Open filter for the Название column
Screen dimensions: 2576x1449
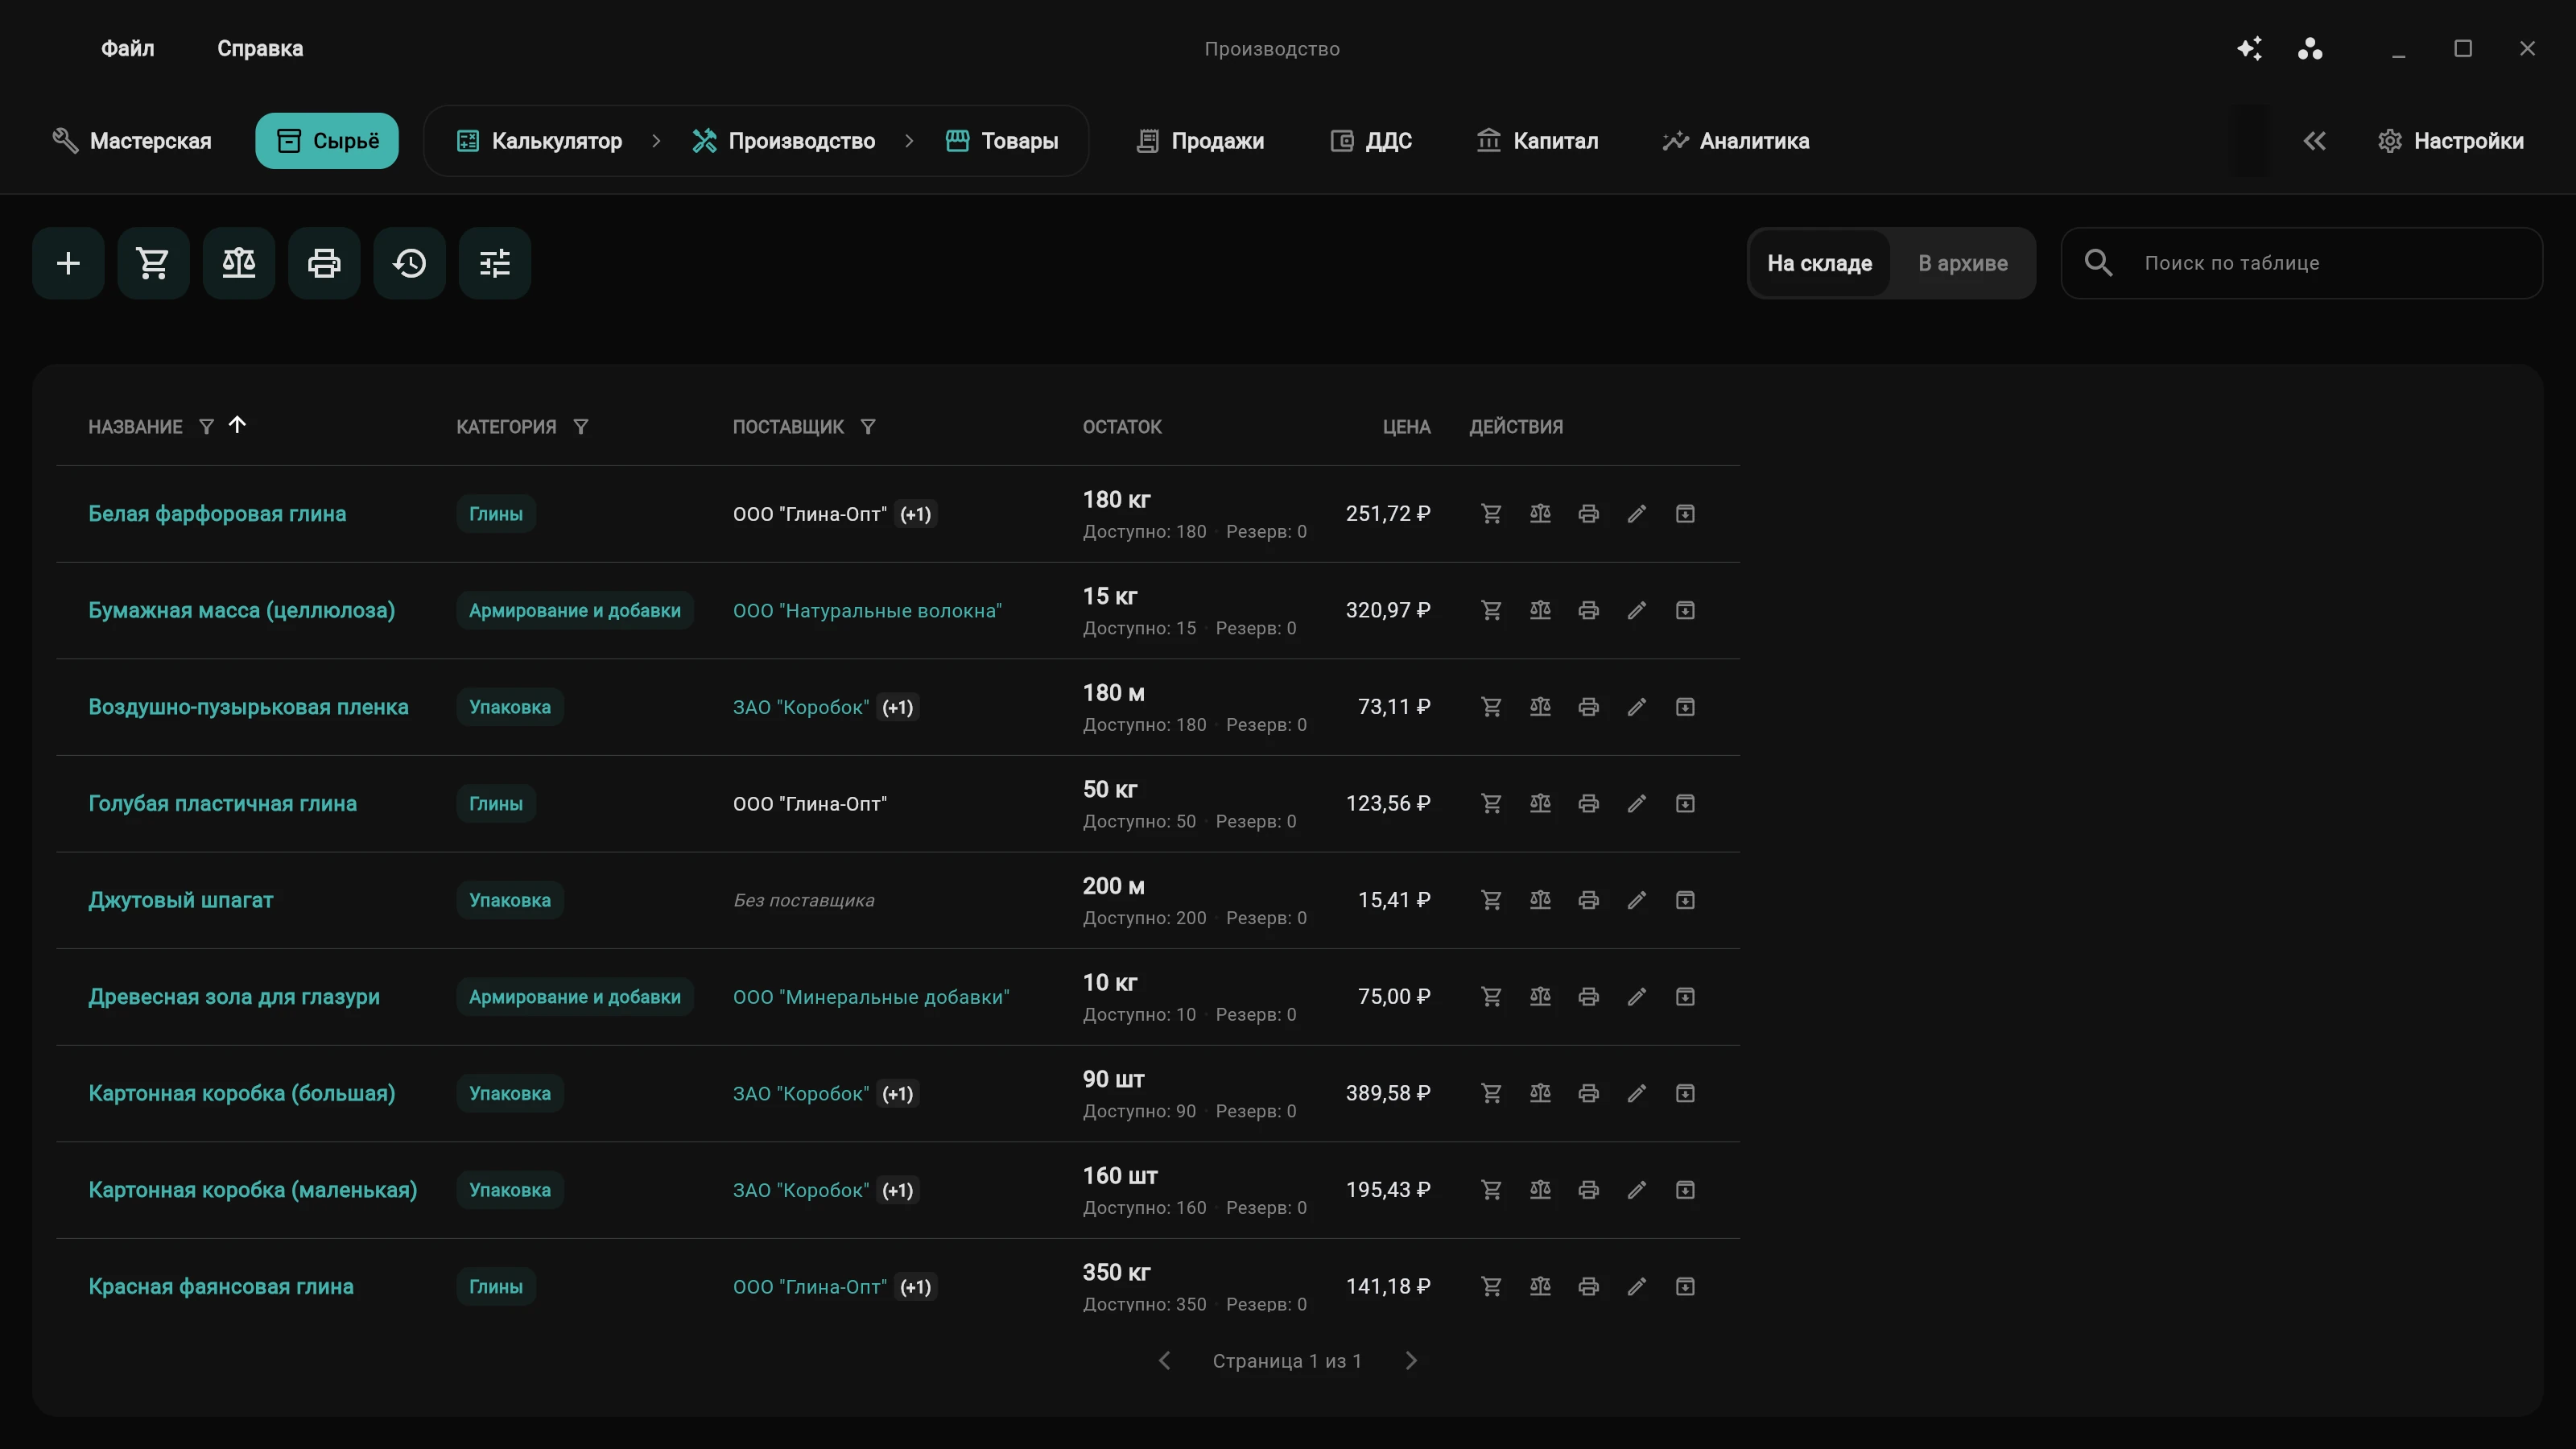tap(206, 427)
